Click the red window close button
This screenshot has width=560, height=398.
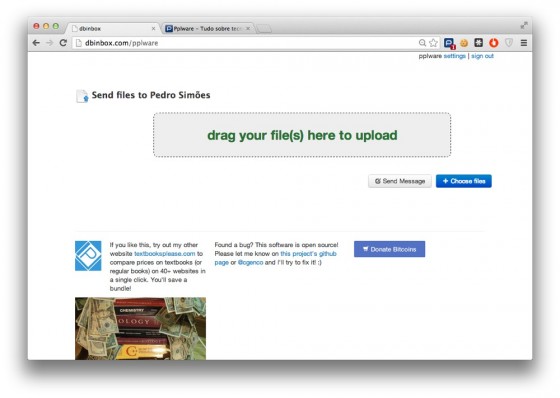tap(36, 26)
